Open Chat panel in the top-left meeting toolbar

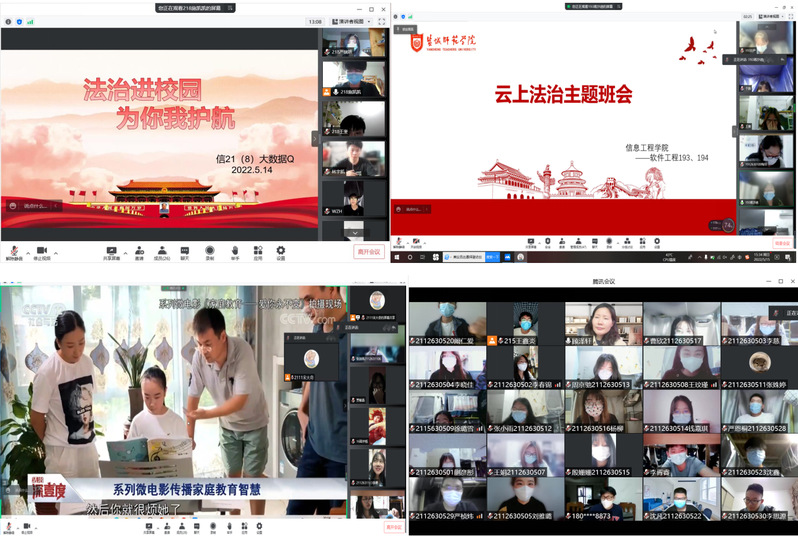(x=185, y=251)
